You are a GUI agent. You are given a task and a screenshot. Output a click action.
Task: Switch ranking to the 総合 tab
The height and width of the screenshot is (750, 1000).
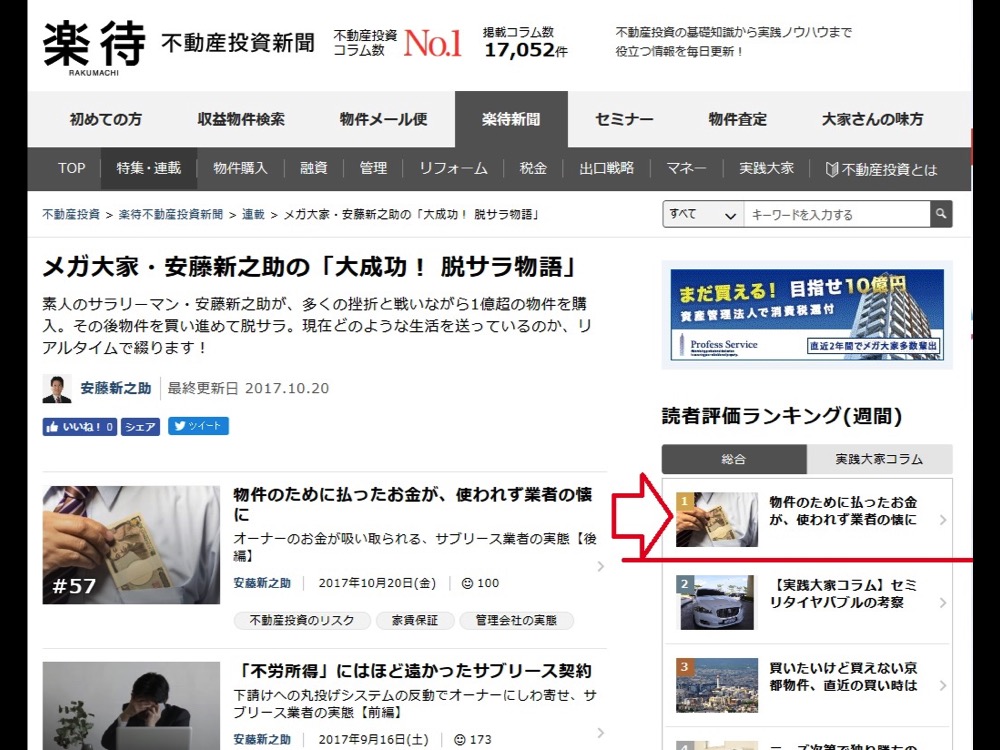(x=734, y=459)
